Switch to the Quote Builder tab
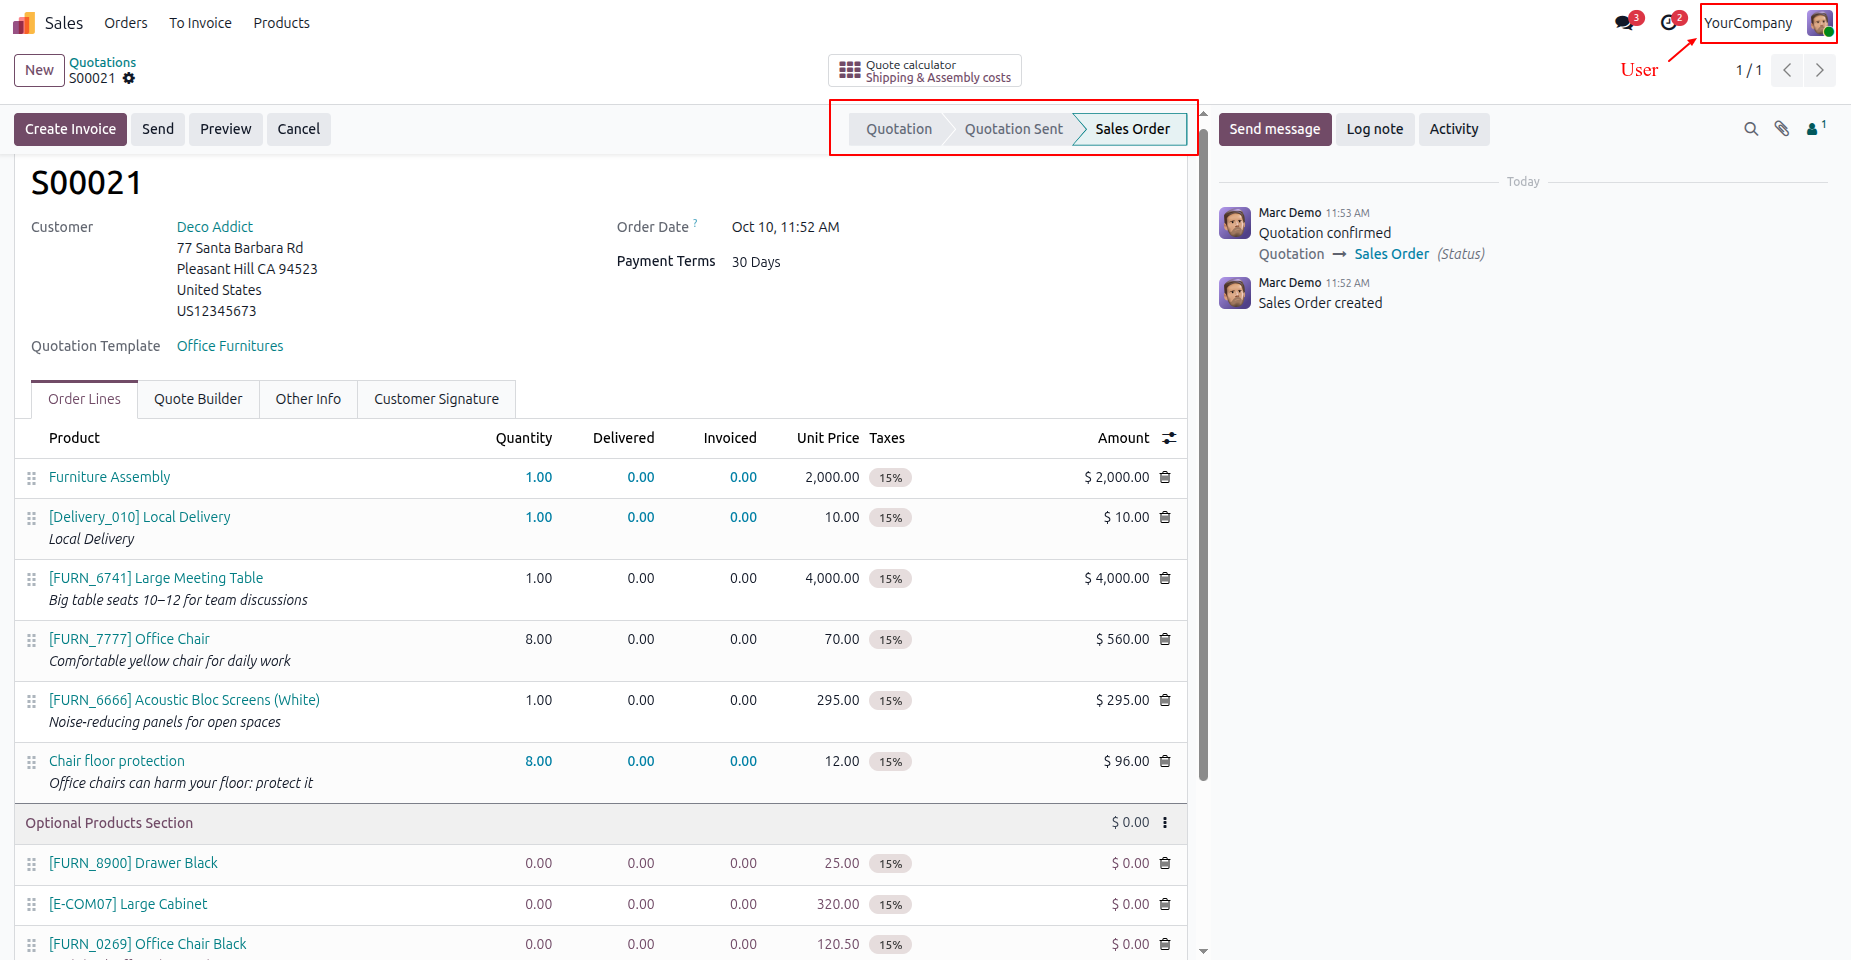 [x=198, y=399]
